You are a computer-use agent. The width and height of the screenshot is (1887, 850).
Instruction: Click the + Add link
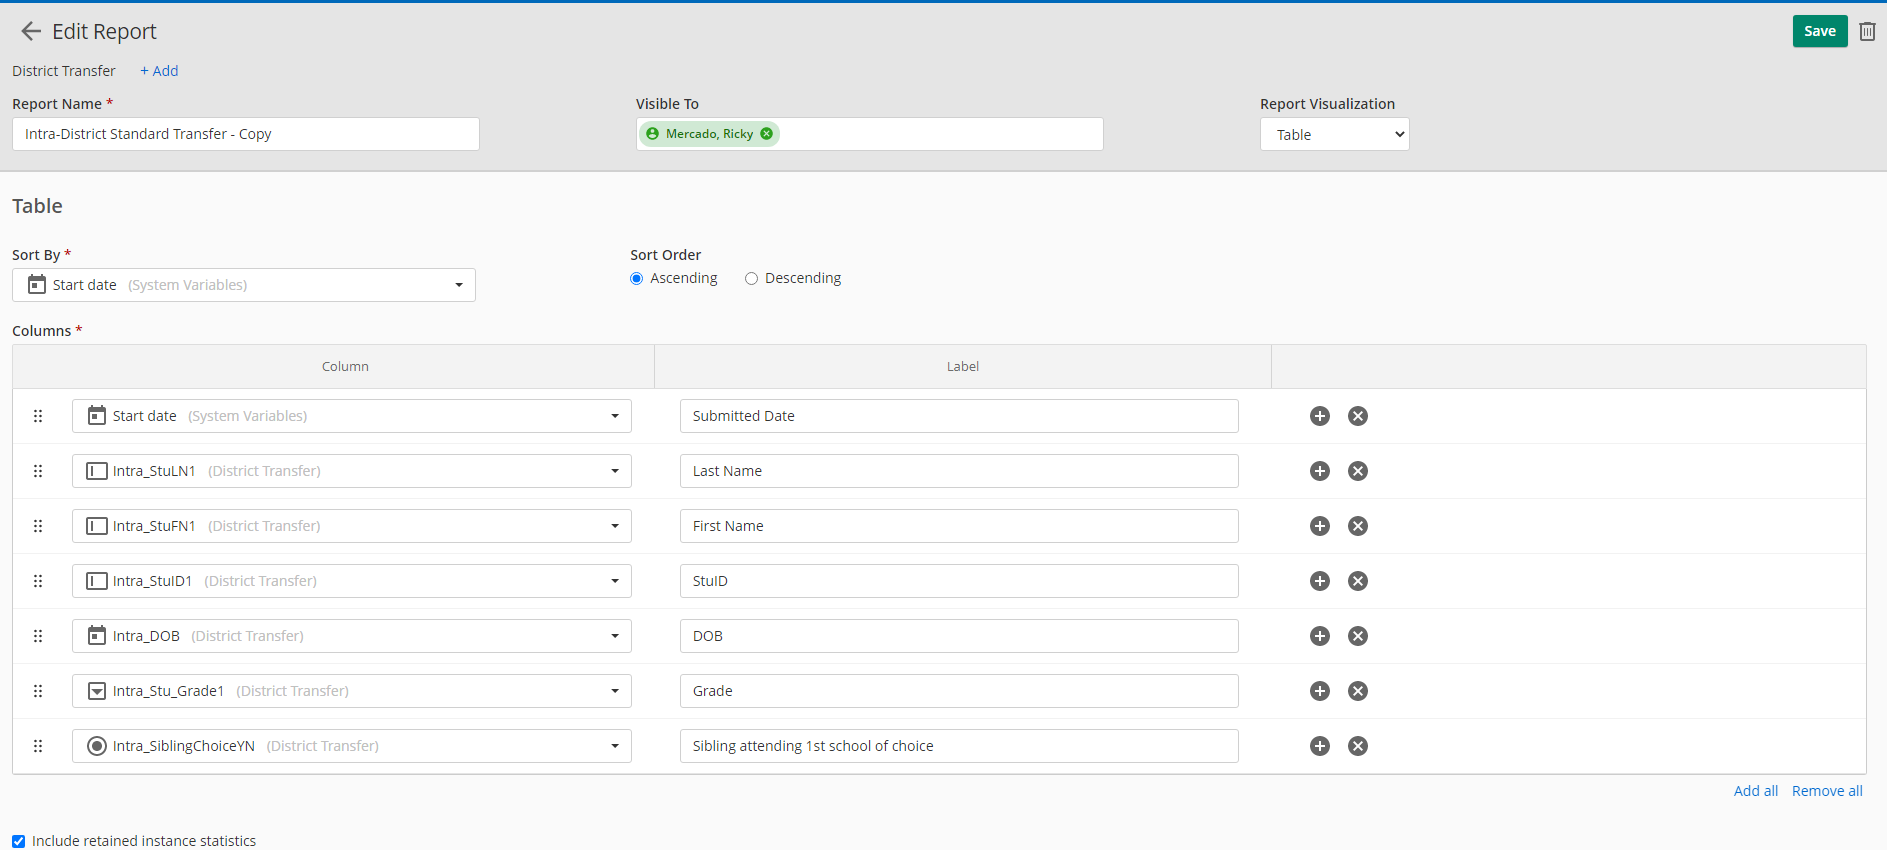tap(159, 71)
